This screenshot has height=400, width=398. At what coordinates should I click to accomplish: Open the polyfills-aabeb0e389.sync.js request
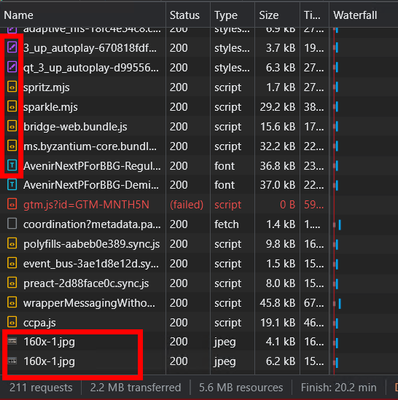point(92,244)
